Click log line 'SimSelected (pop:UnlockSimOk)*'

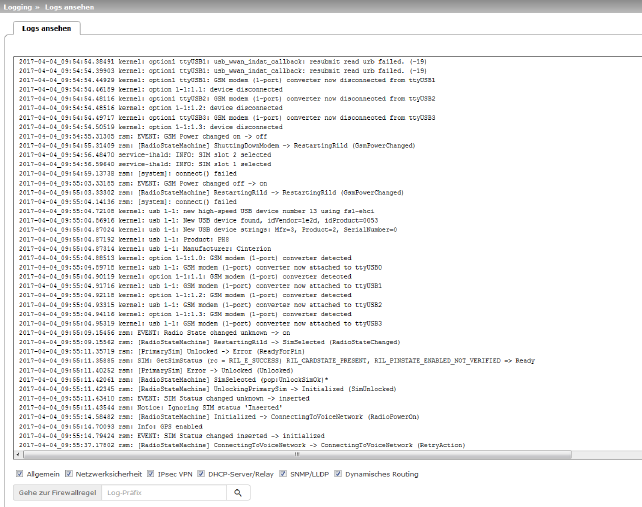[x=174, y=380]
